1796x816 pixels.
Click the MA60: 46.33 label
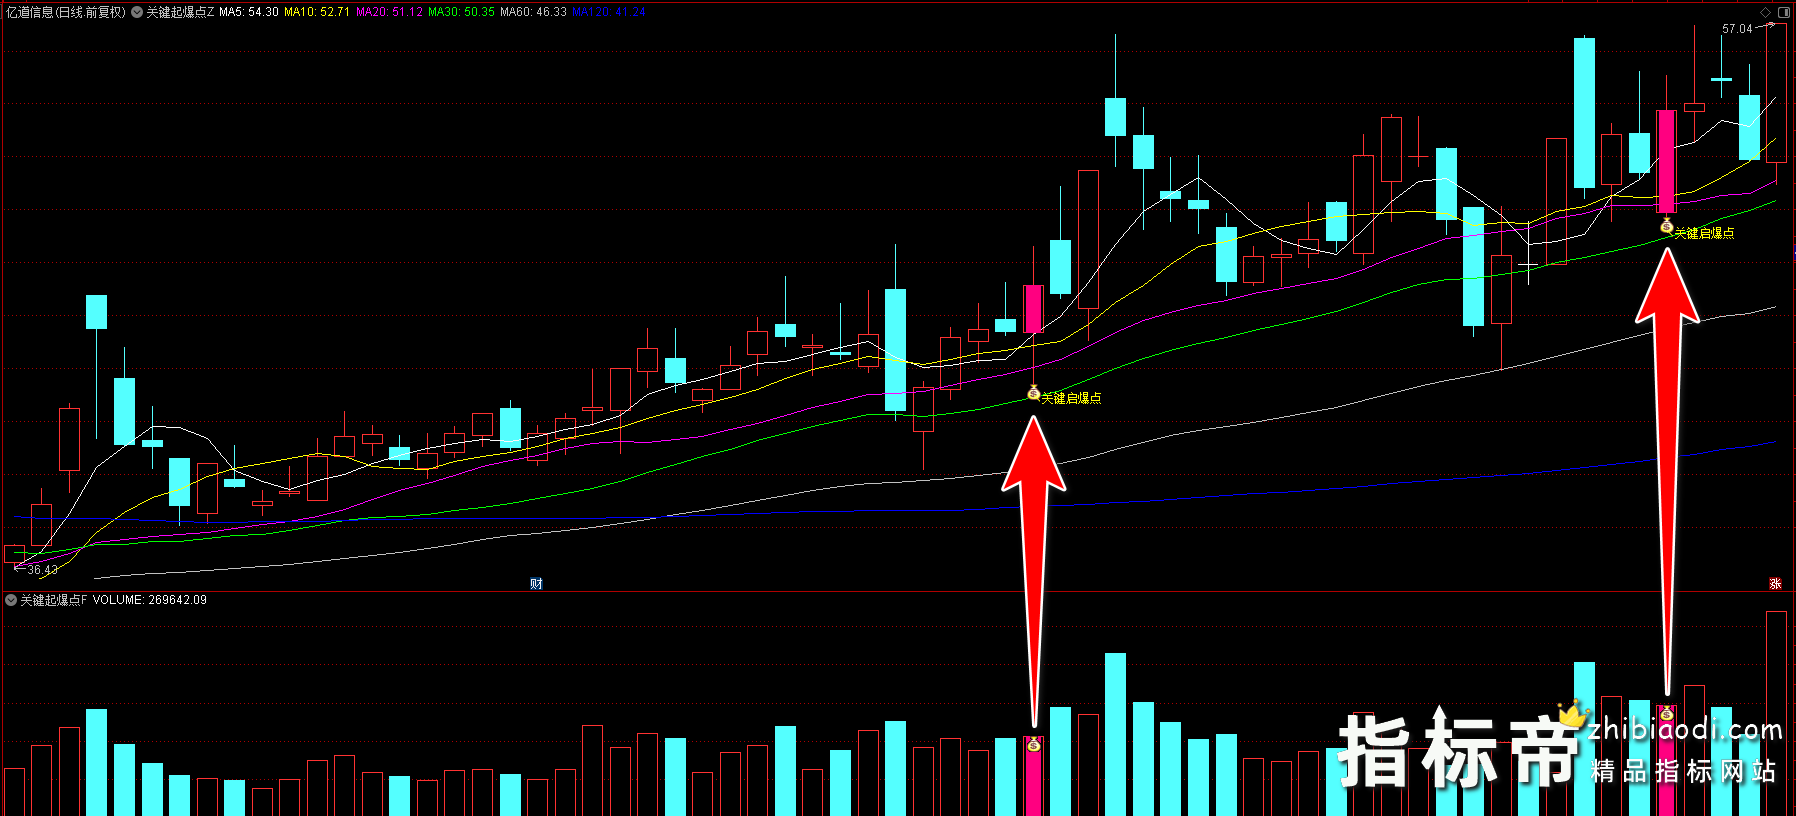point(533,12)
